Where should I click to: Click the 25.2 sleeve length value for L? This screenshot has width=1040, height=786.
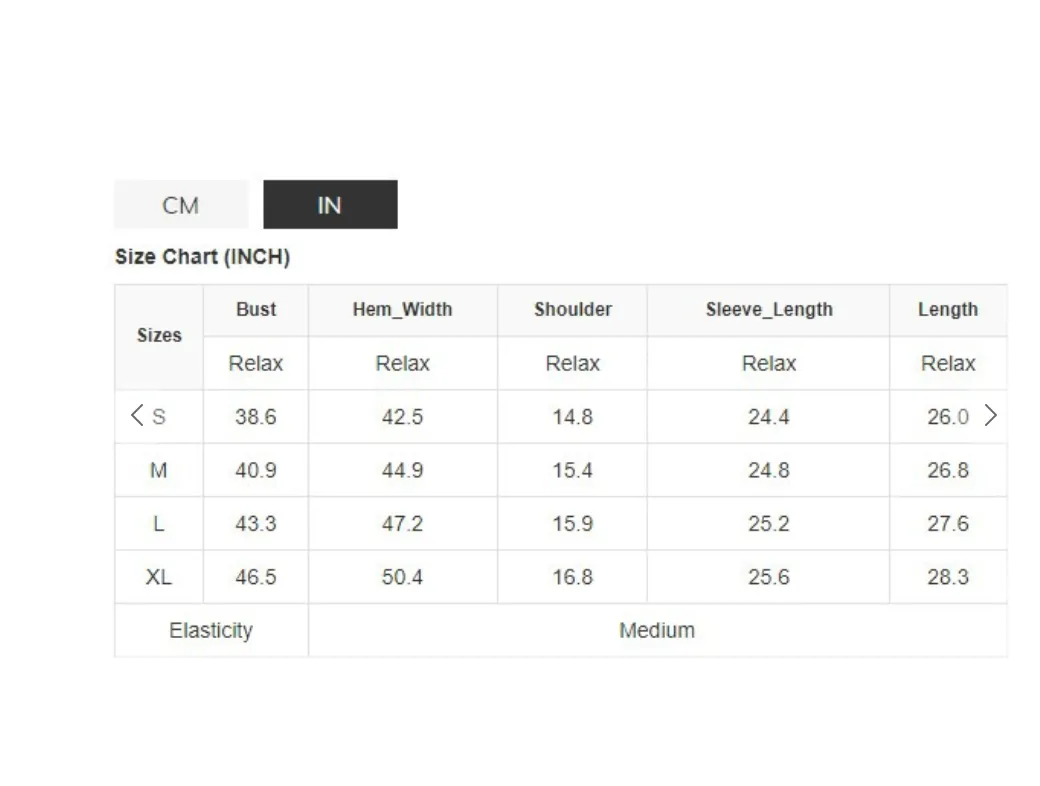[769, 524]
